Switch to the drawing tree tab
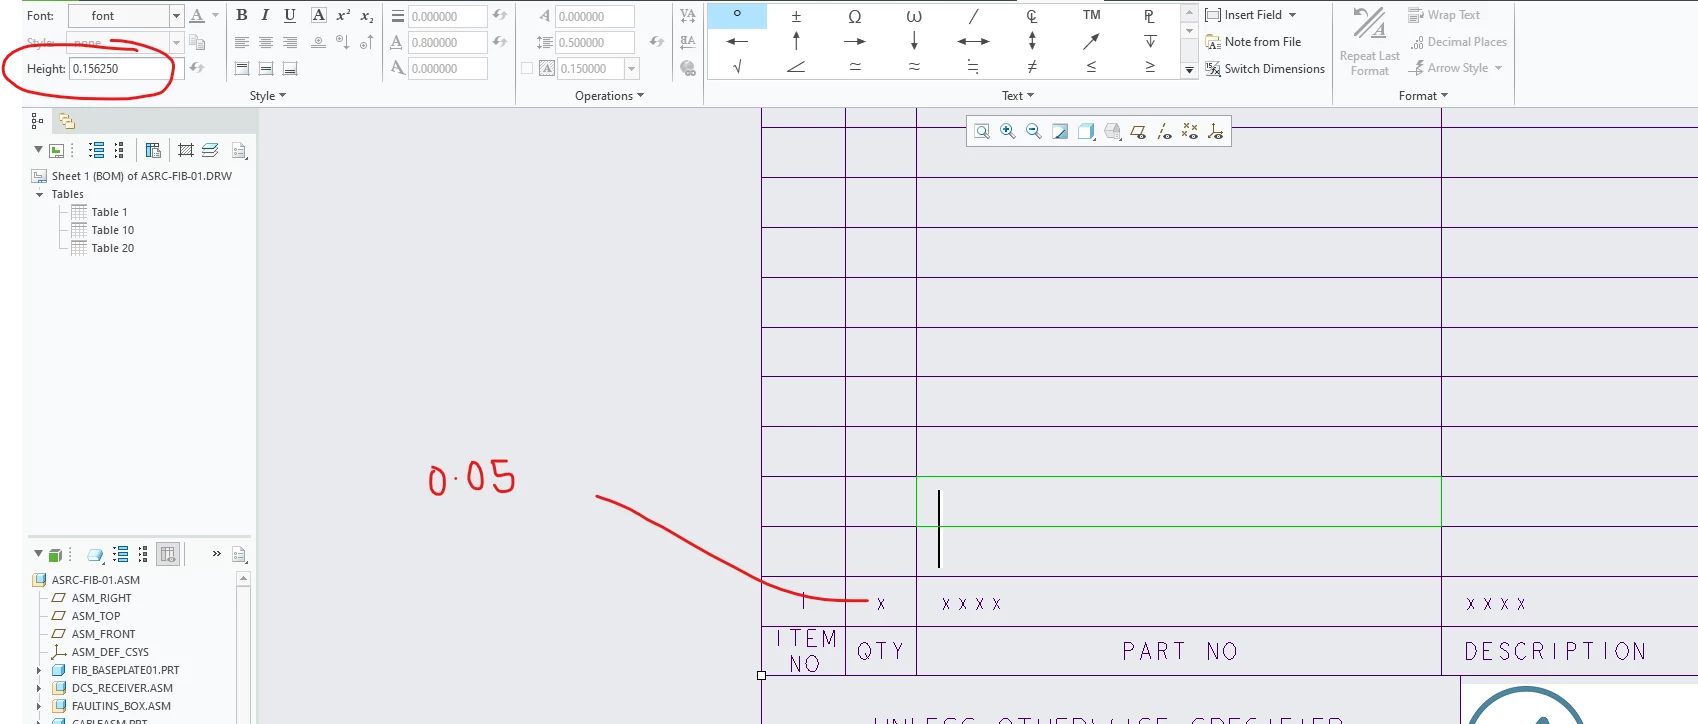The height and width of the screenshot is (724, 1698). (37, 121)
